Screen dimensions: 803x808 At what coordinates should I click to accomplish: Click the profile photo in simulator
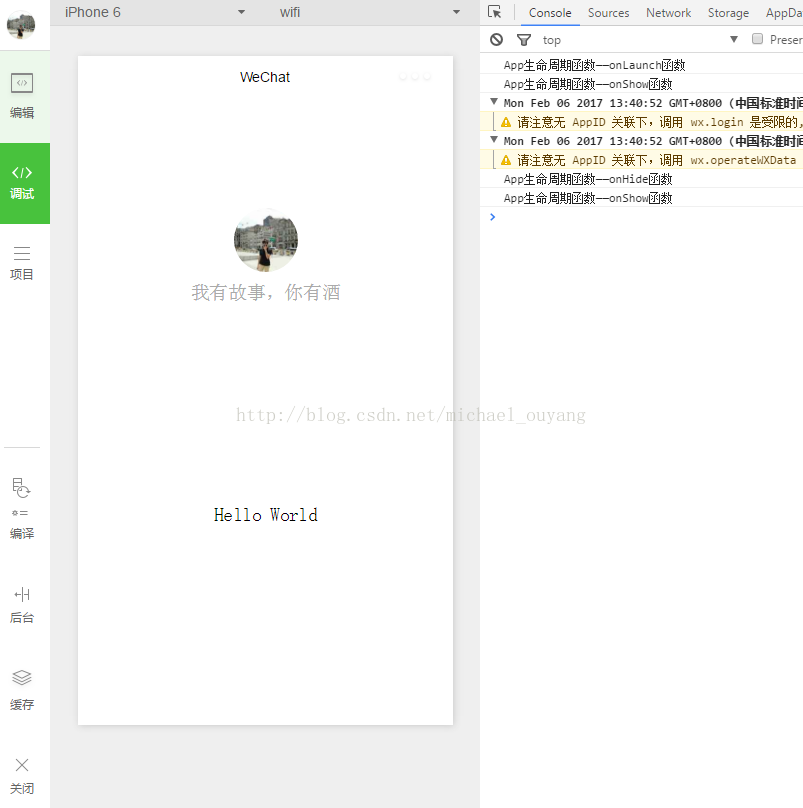coord(265,240)
